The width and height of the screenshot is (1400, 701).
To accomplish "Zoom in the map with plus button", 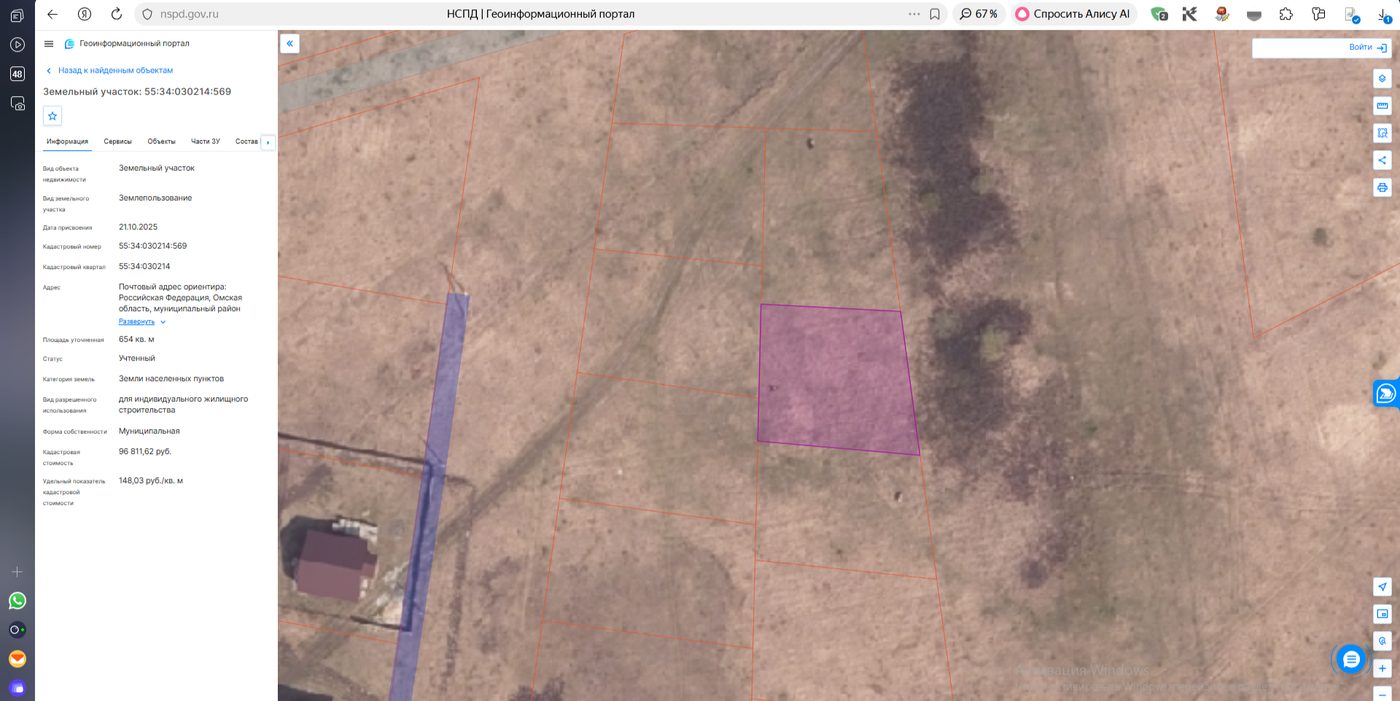I will tap(1382, 668).
